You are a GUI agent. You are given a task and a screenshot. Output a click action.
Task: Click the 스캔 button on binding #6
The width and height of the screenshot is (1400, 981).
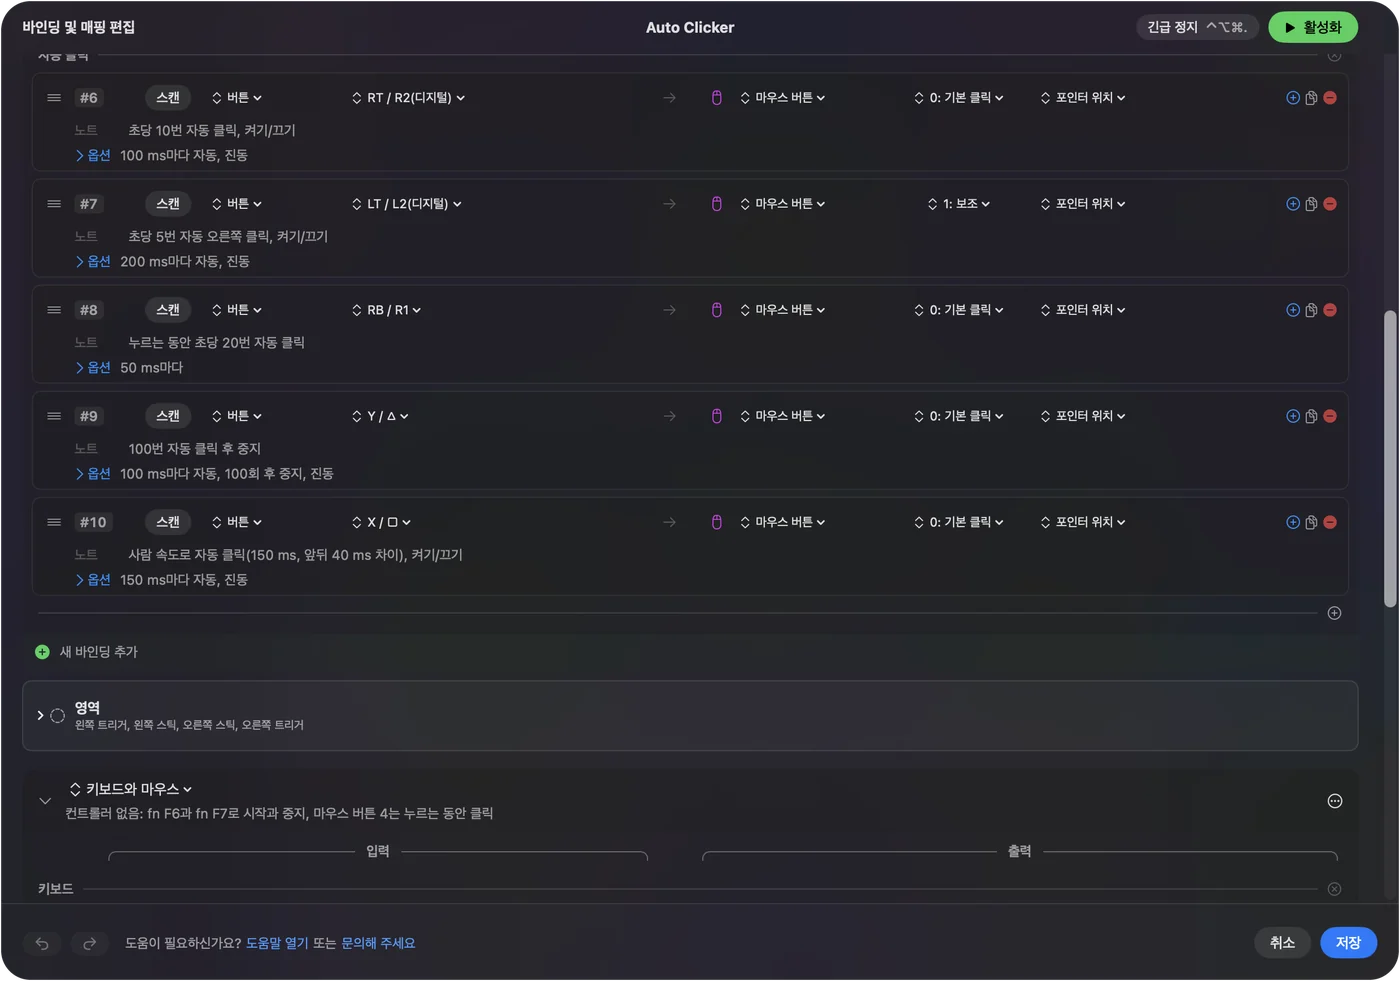(168, 98)
